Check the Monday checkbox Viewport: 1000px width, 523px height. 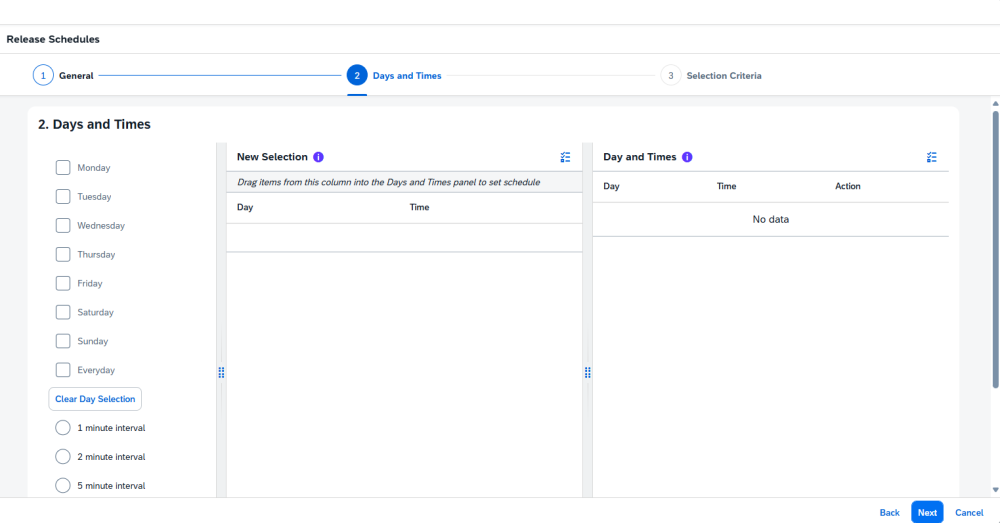pyautogui.click(x=63, y=168)
